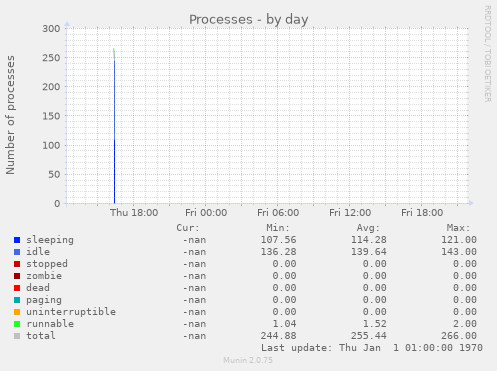
Task: Click sleeping minimum value 107.56
Action: [278, 240]
